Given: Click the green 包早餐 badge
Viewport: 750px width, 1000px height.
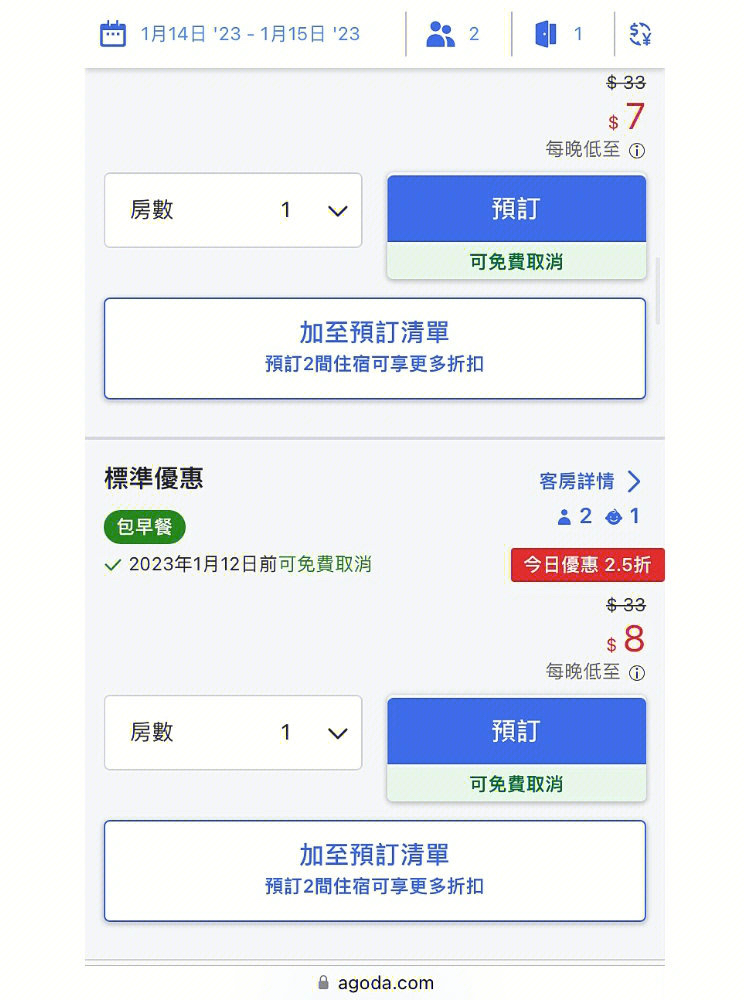Looking at the screenshot, I should (143, 527).
